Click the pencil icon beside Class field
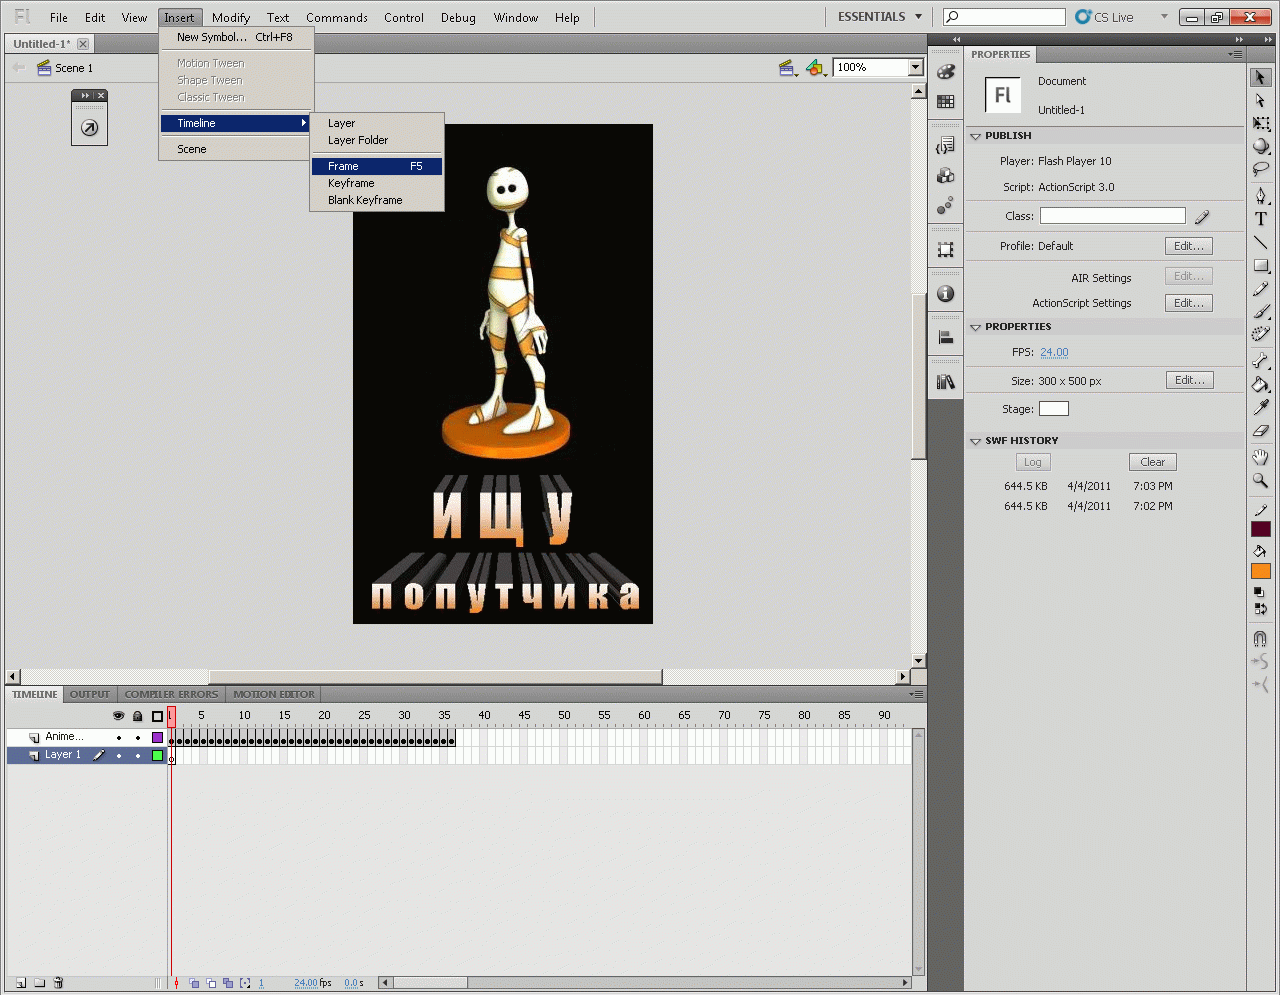1280x995 pixels. click(x=1202, y=216)
